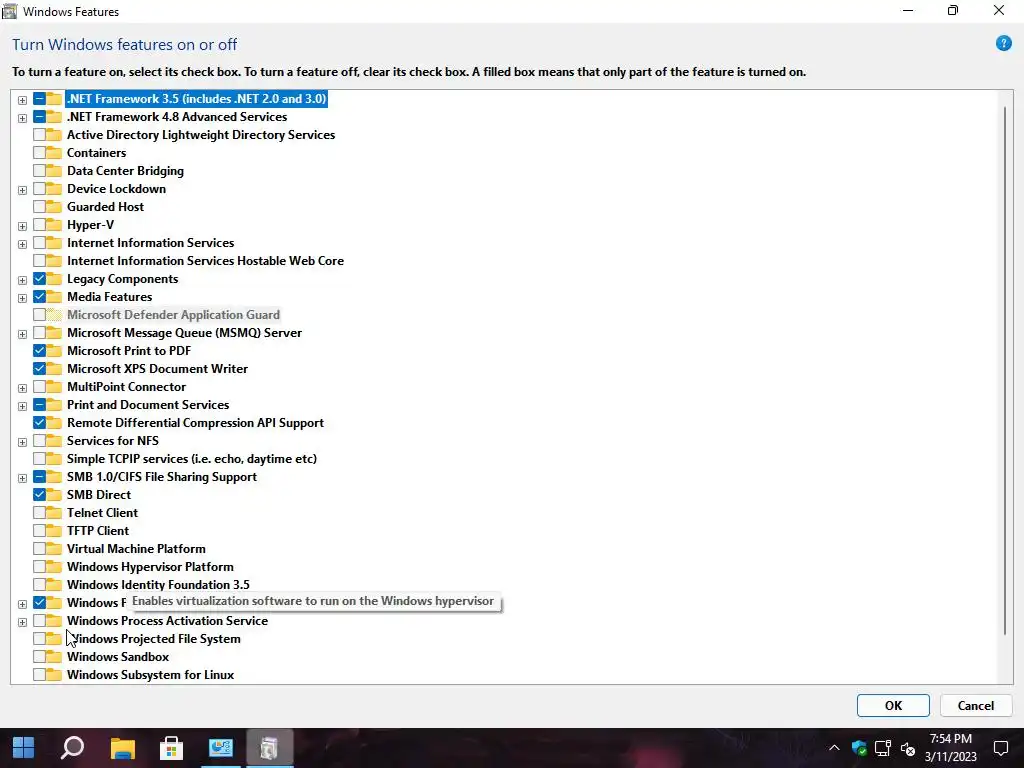The height and width of the screenshot is (768, 1024).
Task: Expand SMB 1.0/CIFS File Sharing Support
Action: point(22,478)
